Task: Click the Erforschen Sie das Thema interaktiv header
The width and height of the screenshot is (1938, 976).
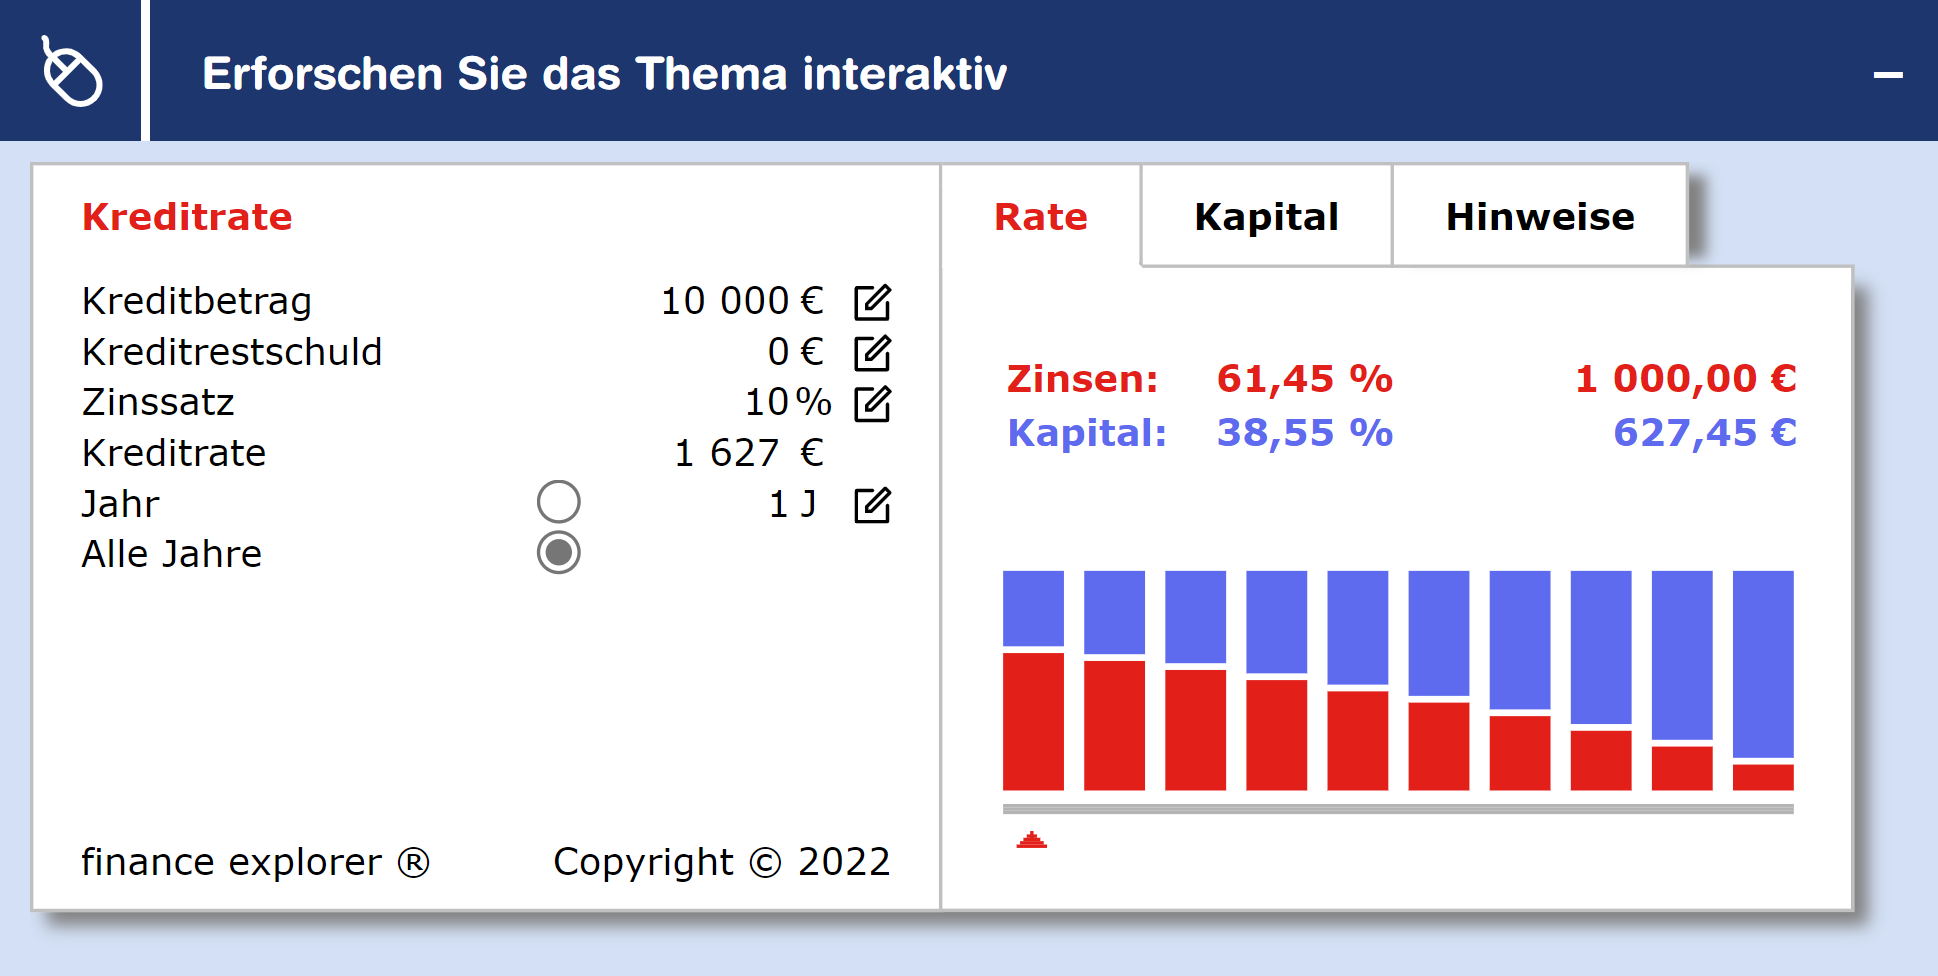Action: [x=605, y=74]
